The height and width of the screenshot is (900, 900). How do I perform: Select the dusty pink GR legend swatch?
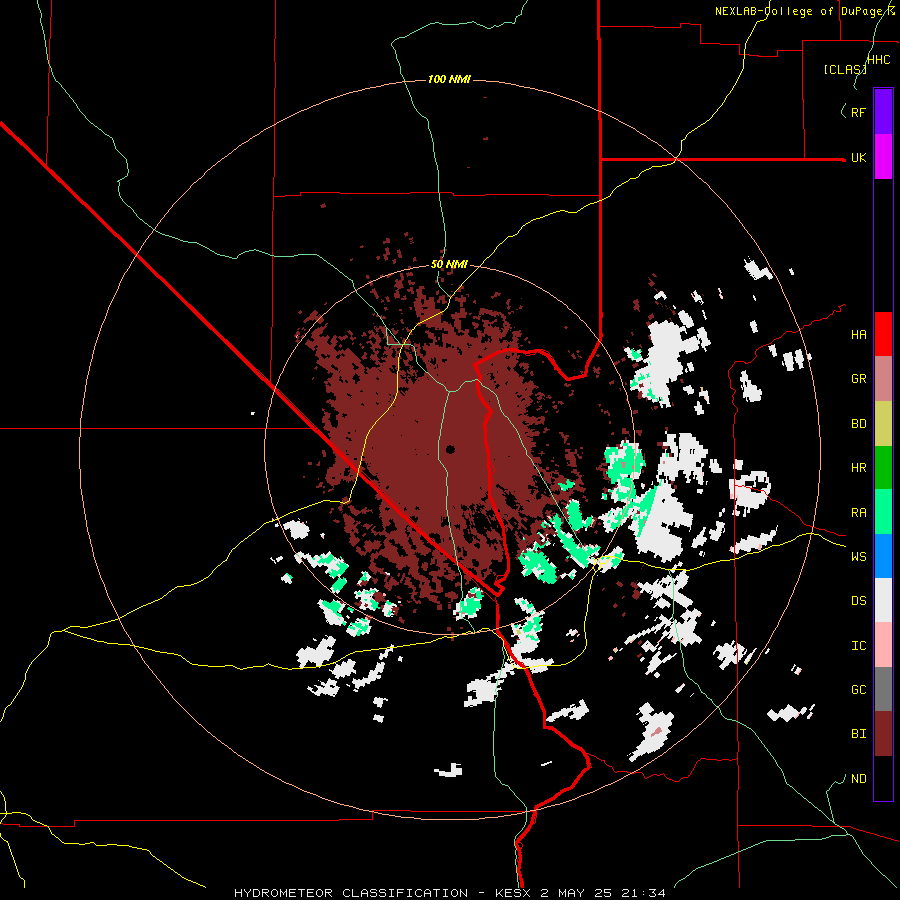883,379
